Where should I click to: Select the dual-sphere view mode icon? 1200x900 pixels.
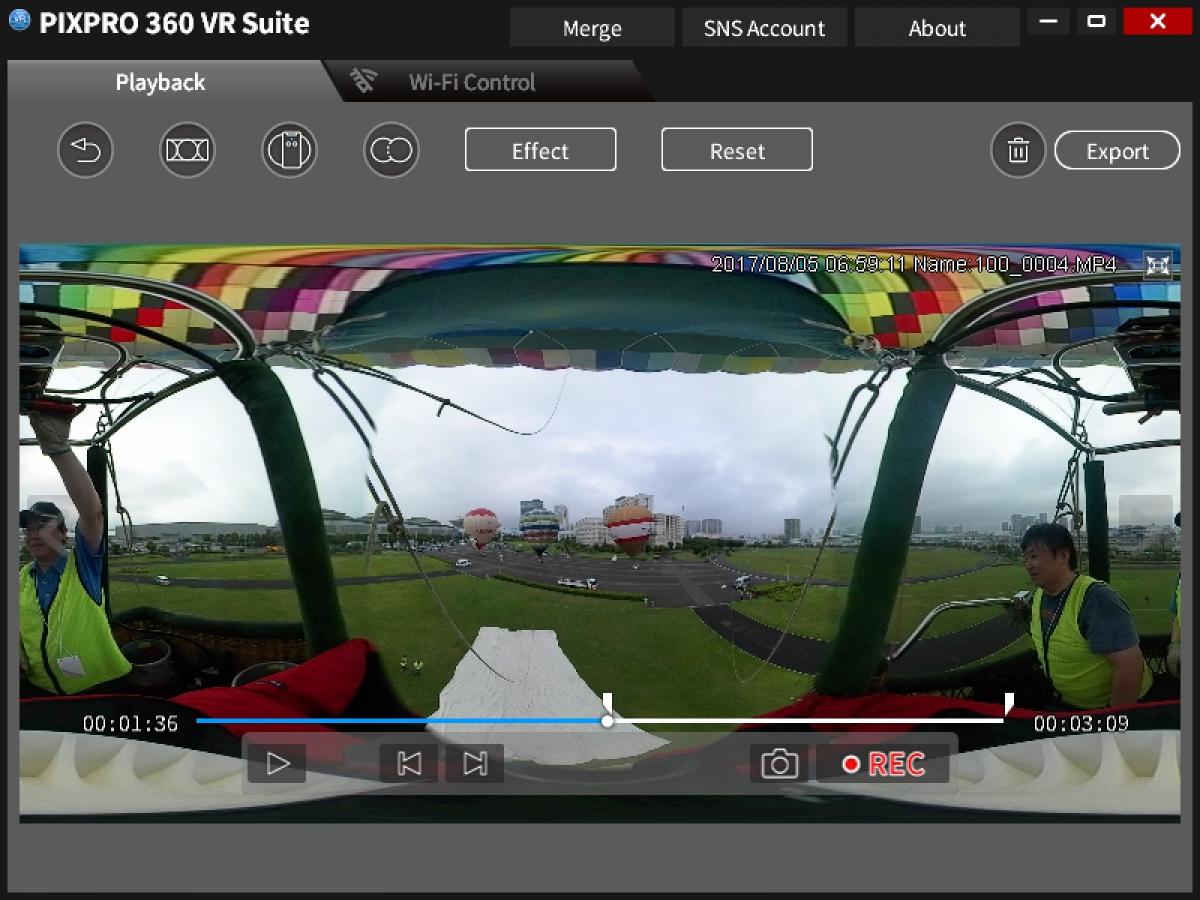click(x=392, y=151)
